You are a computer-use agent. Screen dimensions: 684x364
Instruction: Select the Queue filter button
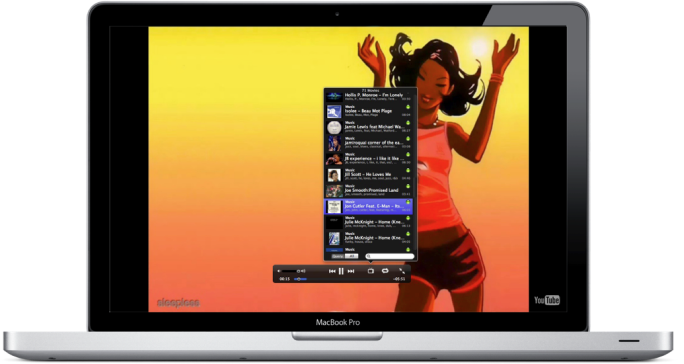click(x=338, y=256)
